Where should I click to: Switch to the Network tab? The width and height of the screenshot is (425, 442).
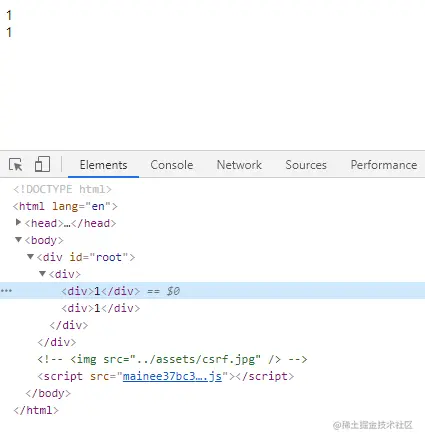[x=239, y=165]
